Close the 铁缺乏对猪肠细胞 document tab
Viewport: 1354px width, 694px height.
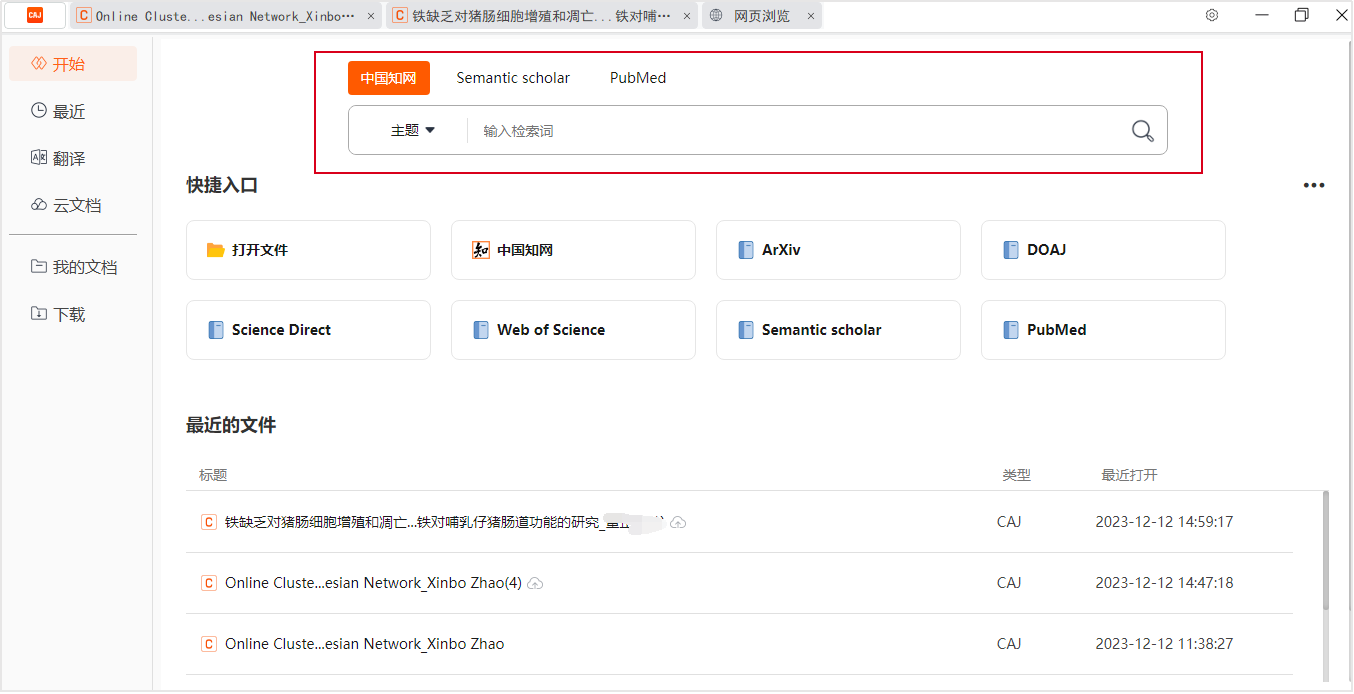point(689,16)
